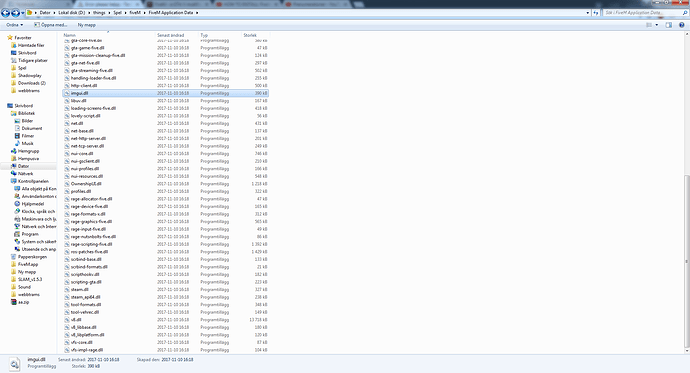Change the view with the view icon

[649, 25]
